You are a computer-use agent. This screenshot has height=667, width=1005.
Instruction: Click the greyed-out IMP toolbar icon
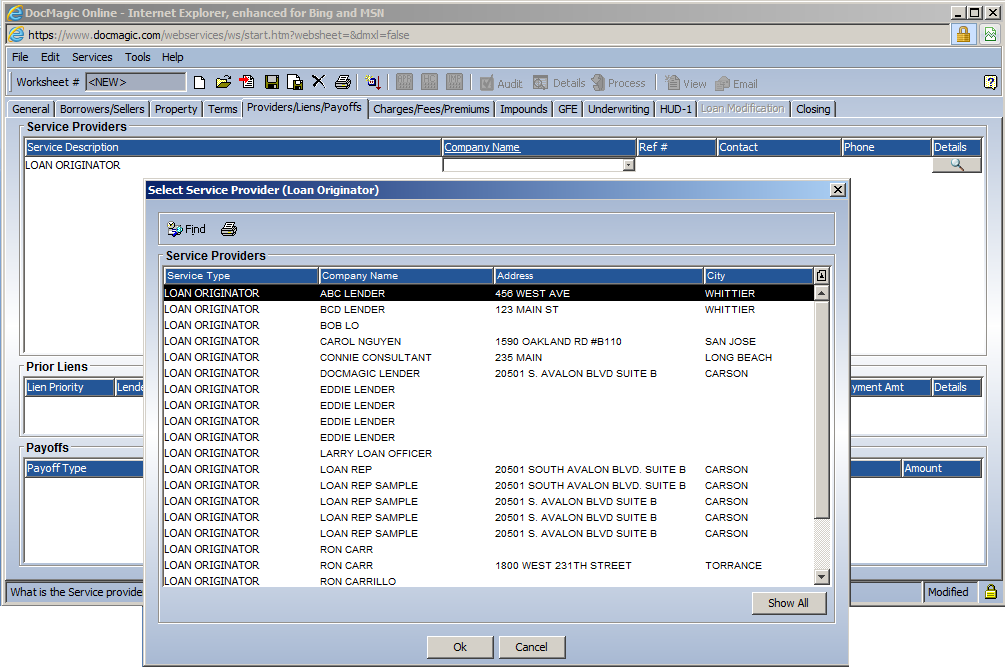[454, 82]
